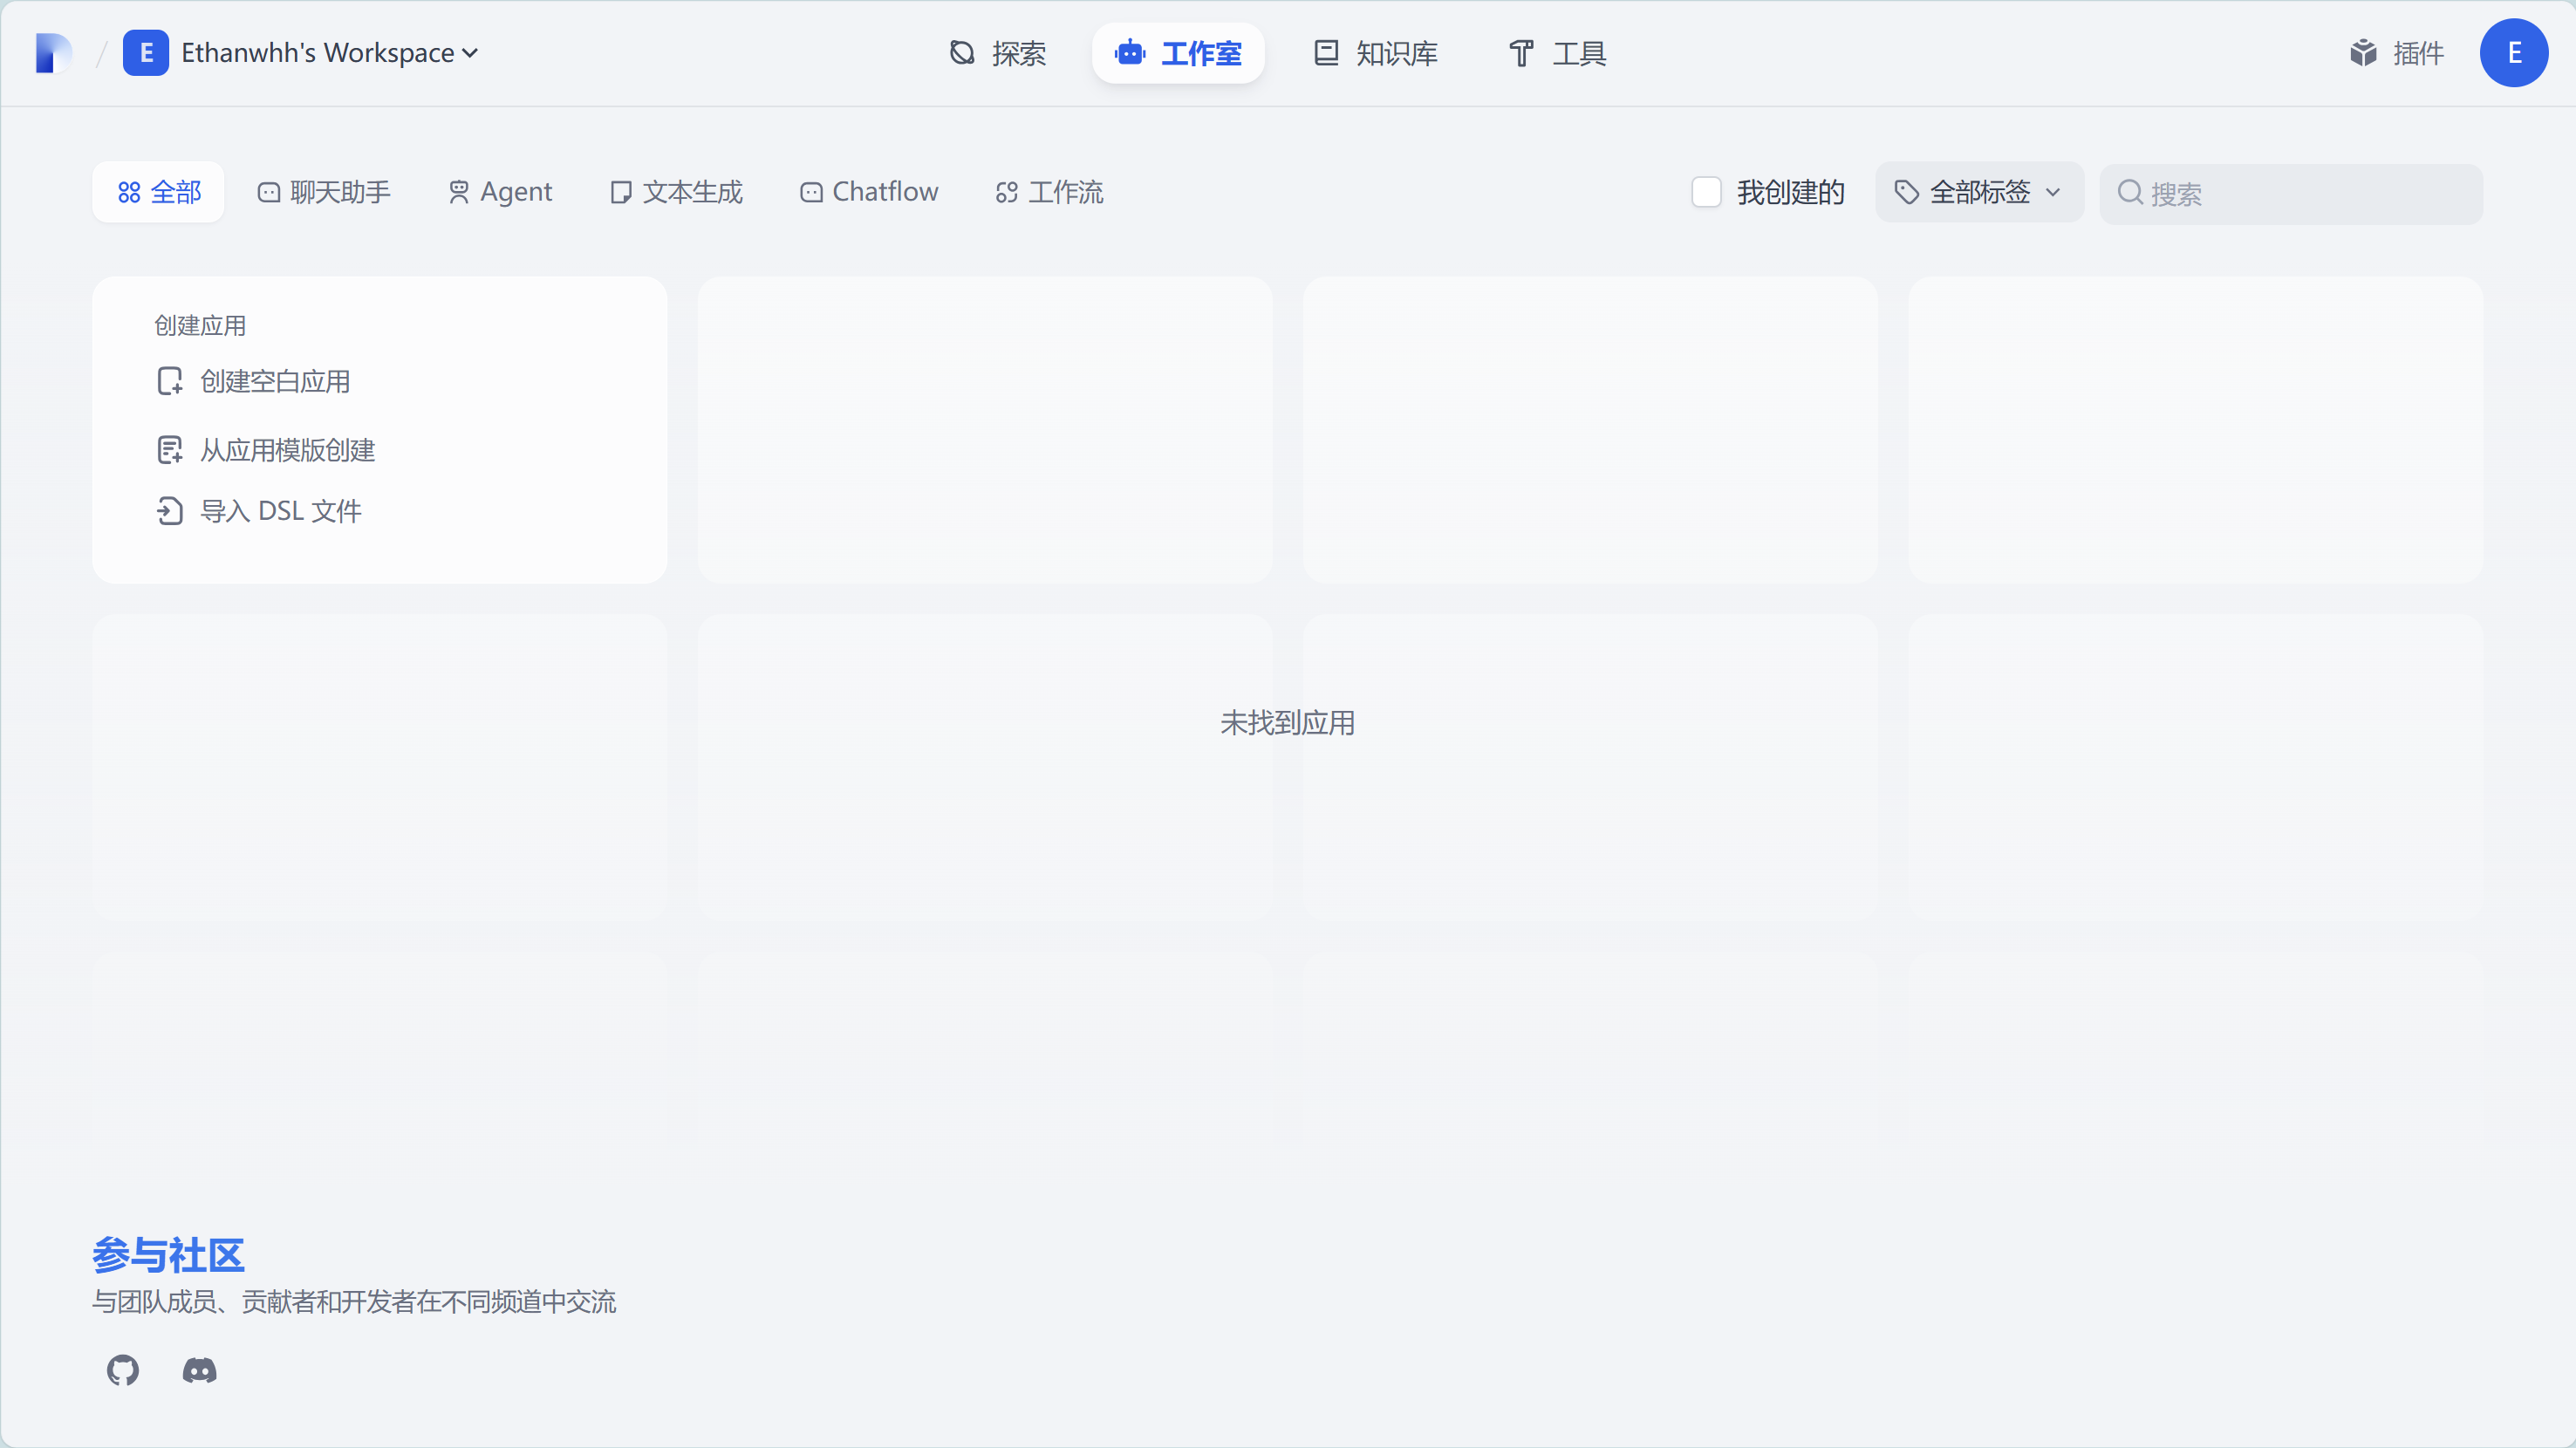Filter apps by Agent tab
This screenshot has width=2576, height=1448.
[x=500, y=192]
